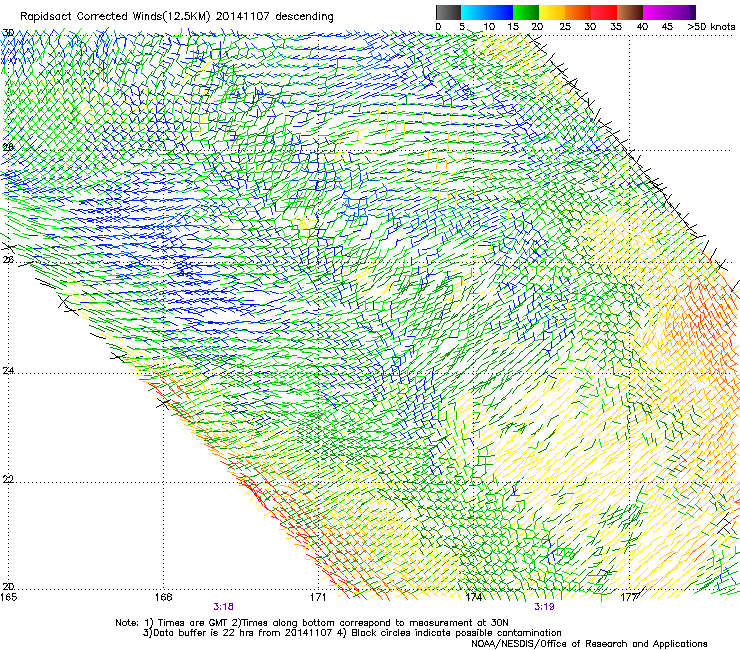Click the longitude label '165' at bottom

pyautogui.click(x=8, y=597)
